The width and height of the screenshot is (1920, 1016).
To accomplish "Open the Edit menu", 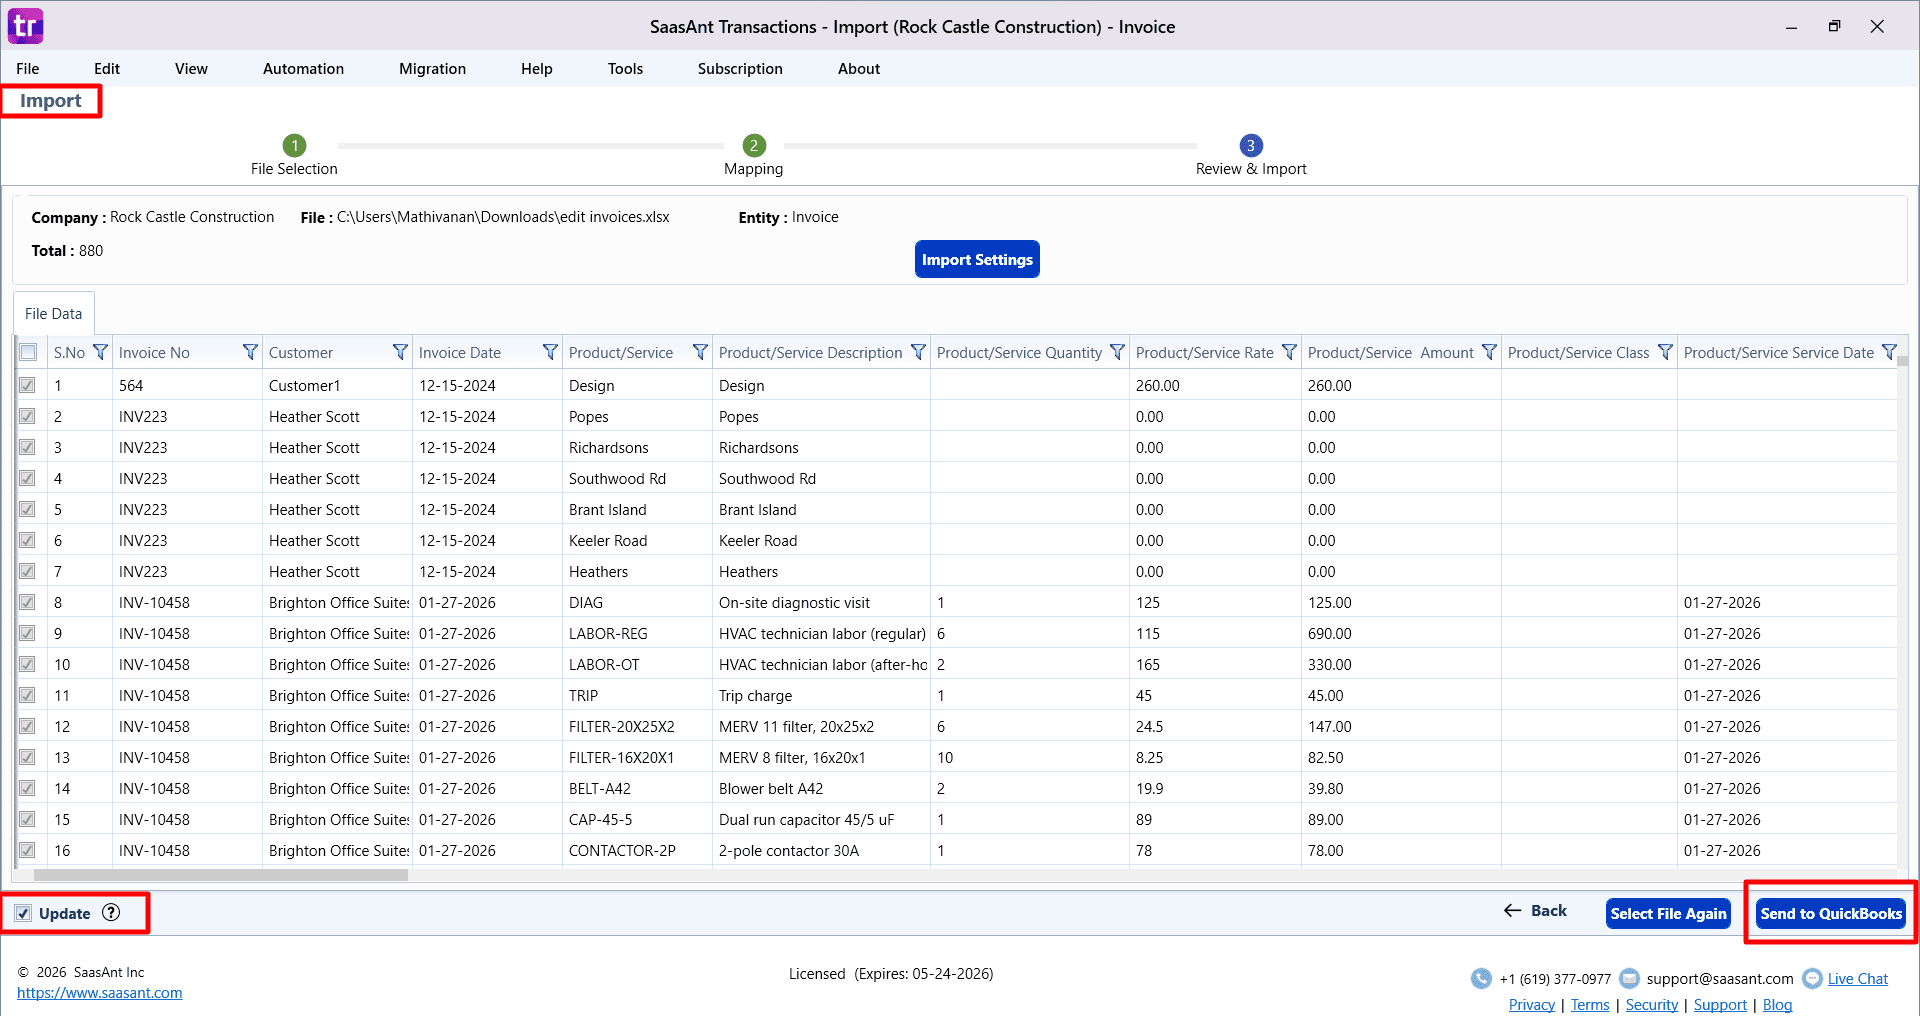I will coord(107,68).
